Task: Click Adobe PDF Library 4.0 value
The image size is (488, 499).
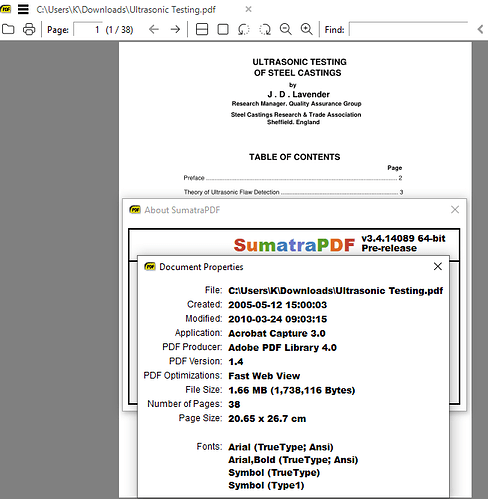Action: point(283,348)
